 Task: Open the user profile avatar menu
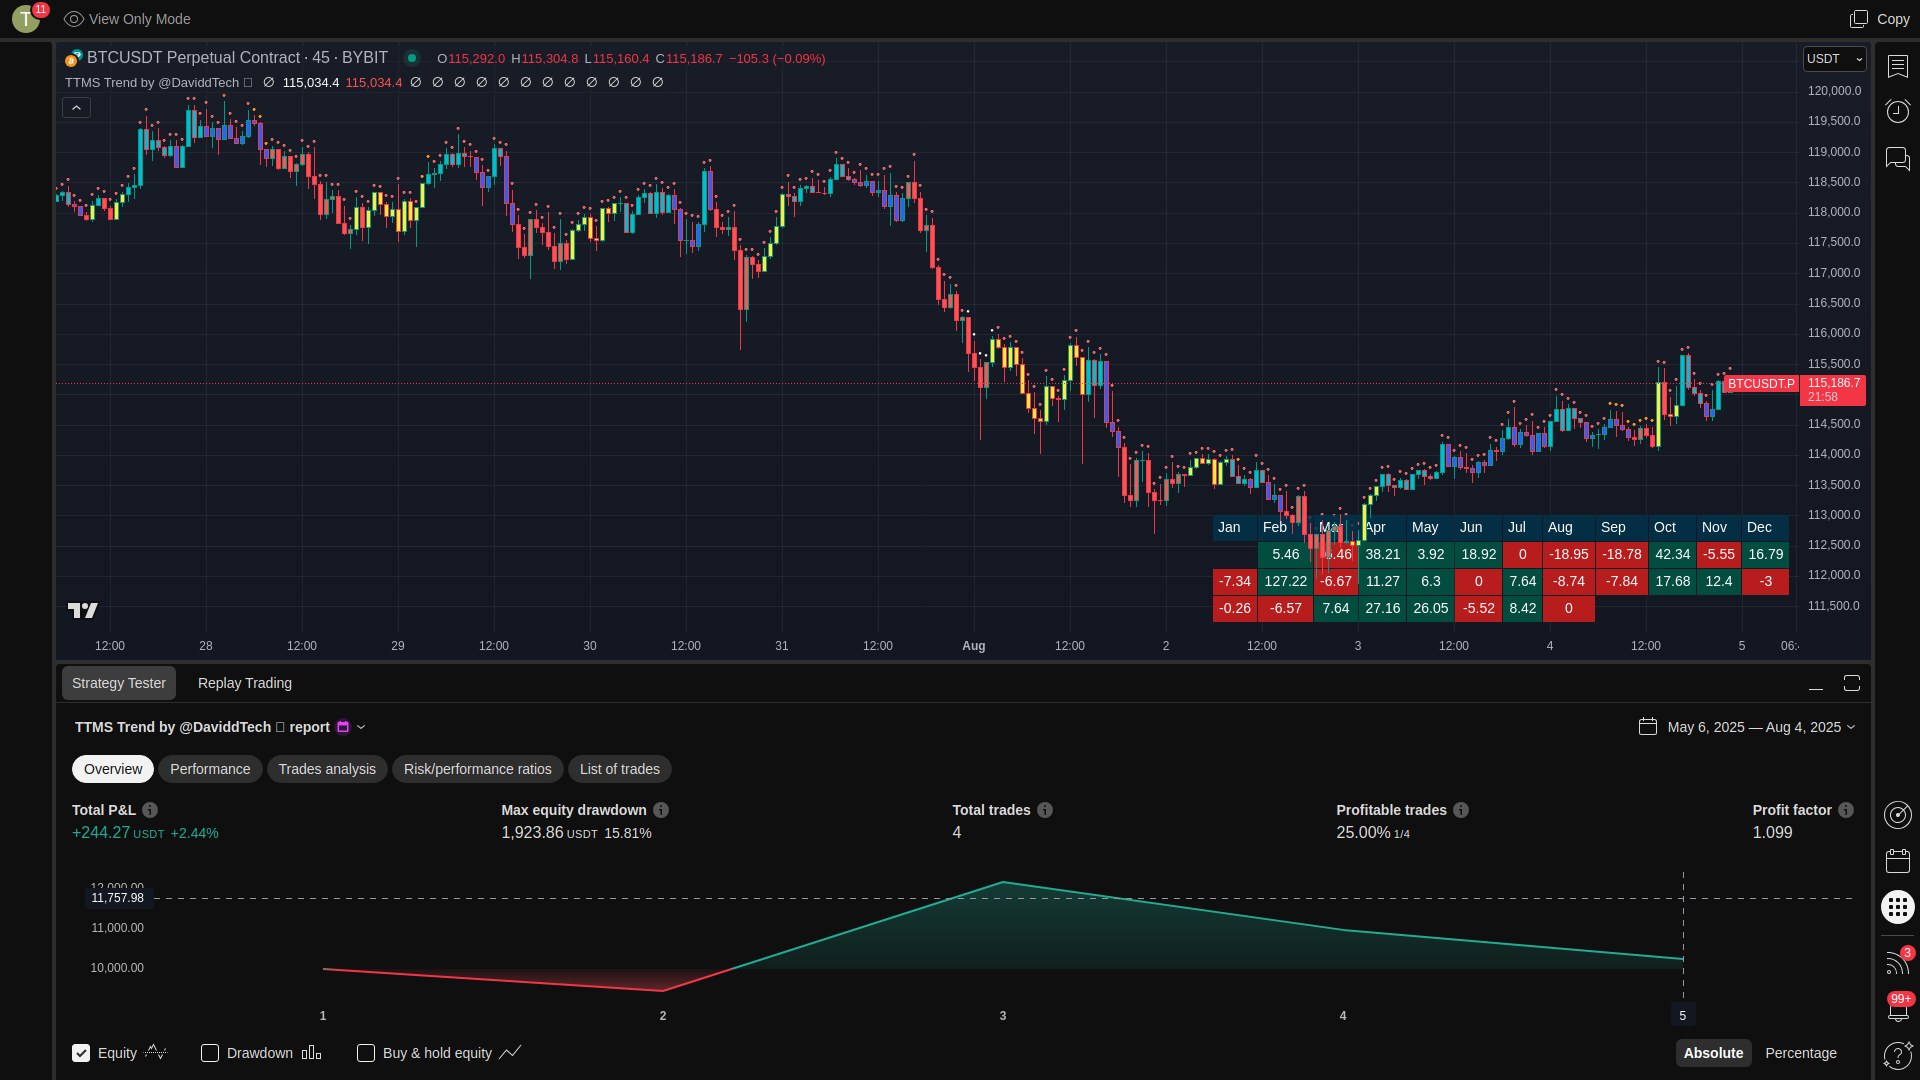26,19
